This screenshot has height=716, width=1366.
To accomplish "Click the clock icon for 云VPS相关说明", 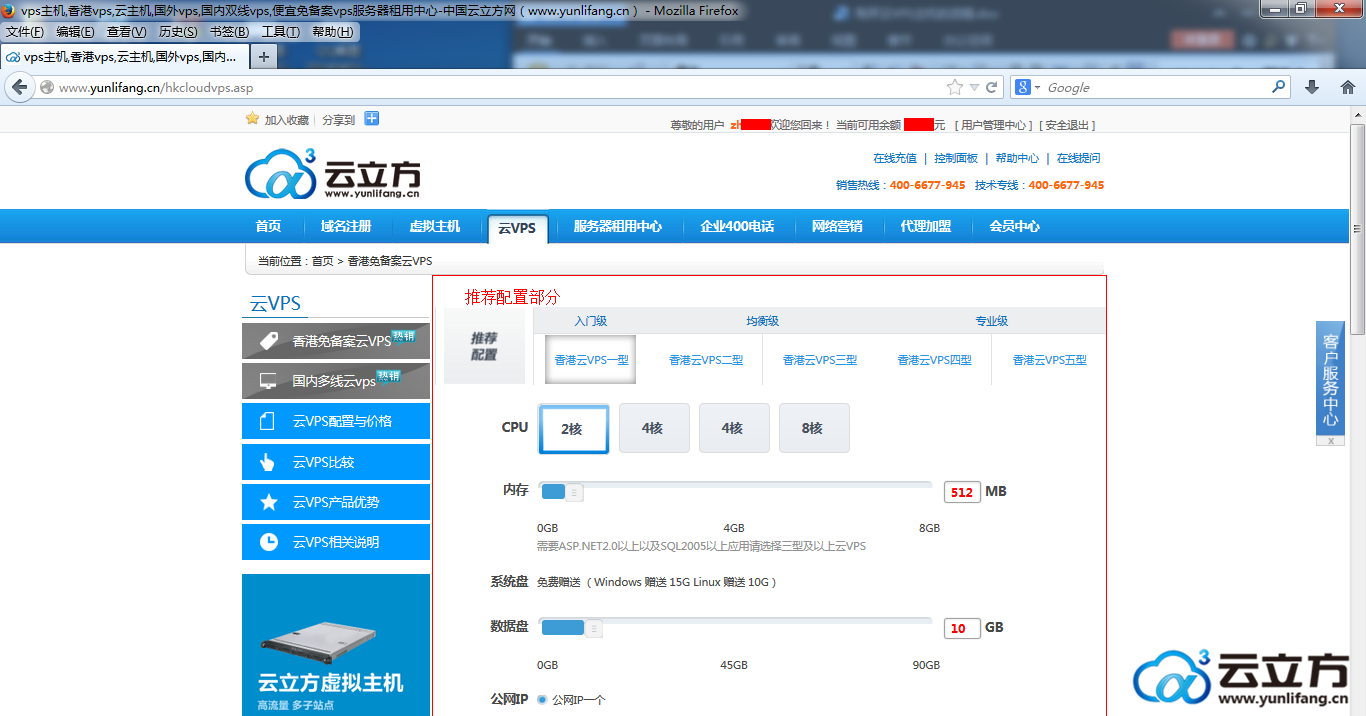I will [268, 542].
